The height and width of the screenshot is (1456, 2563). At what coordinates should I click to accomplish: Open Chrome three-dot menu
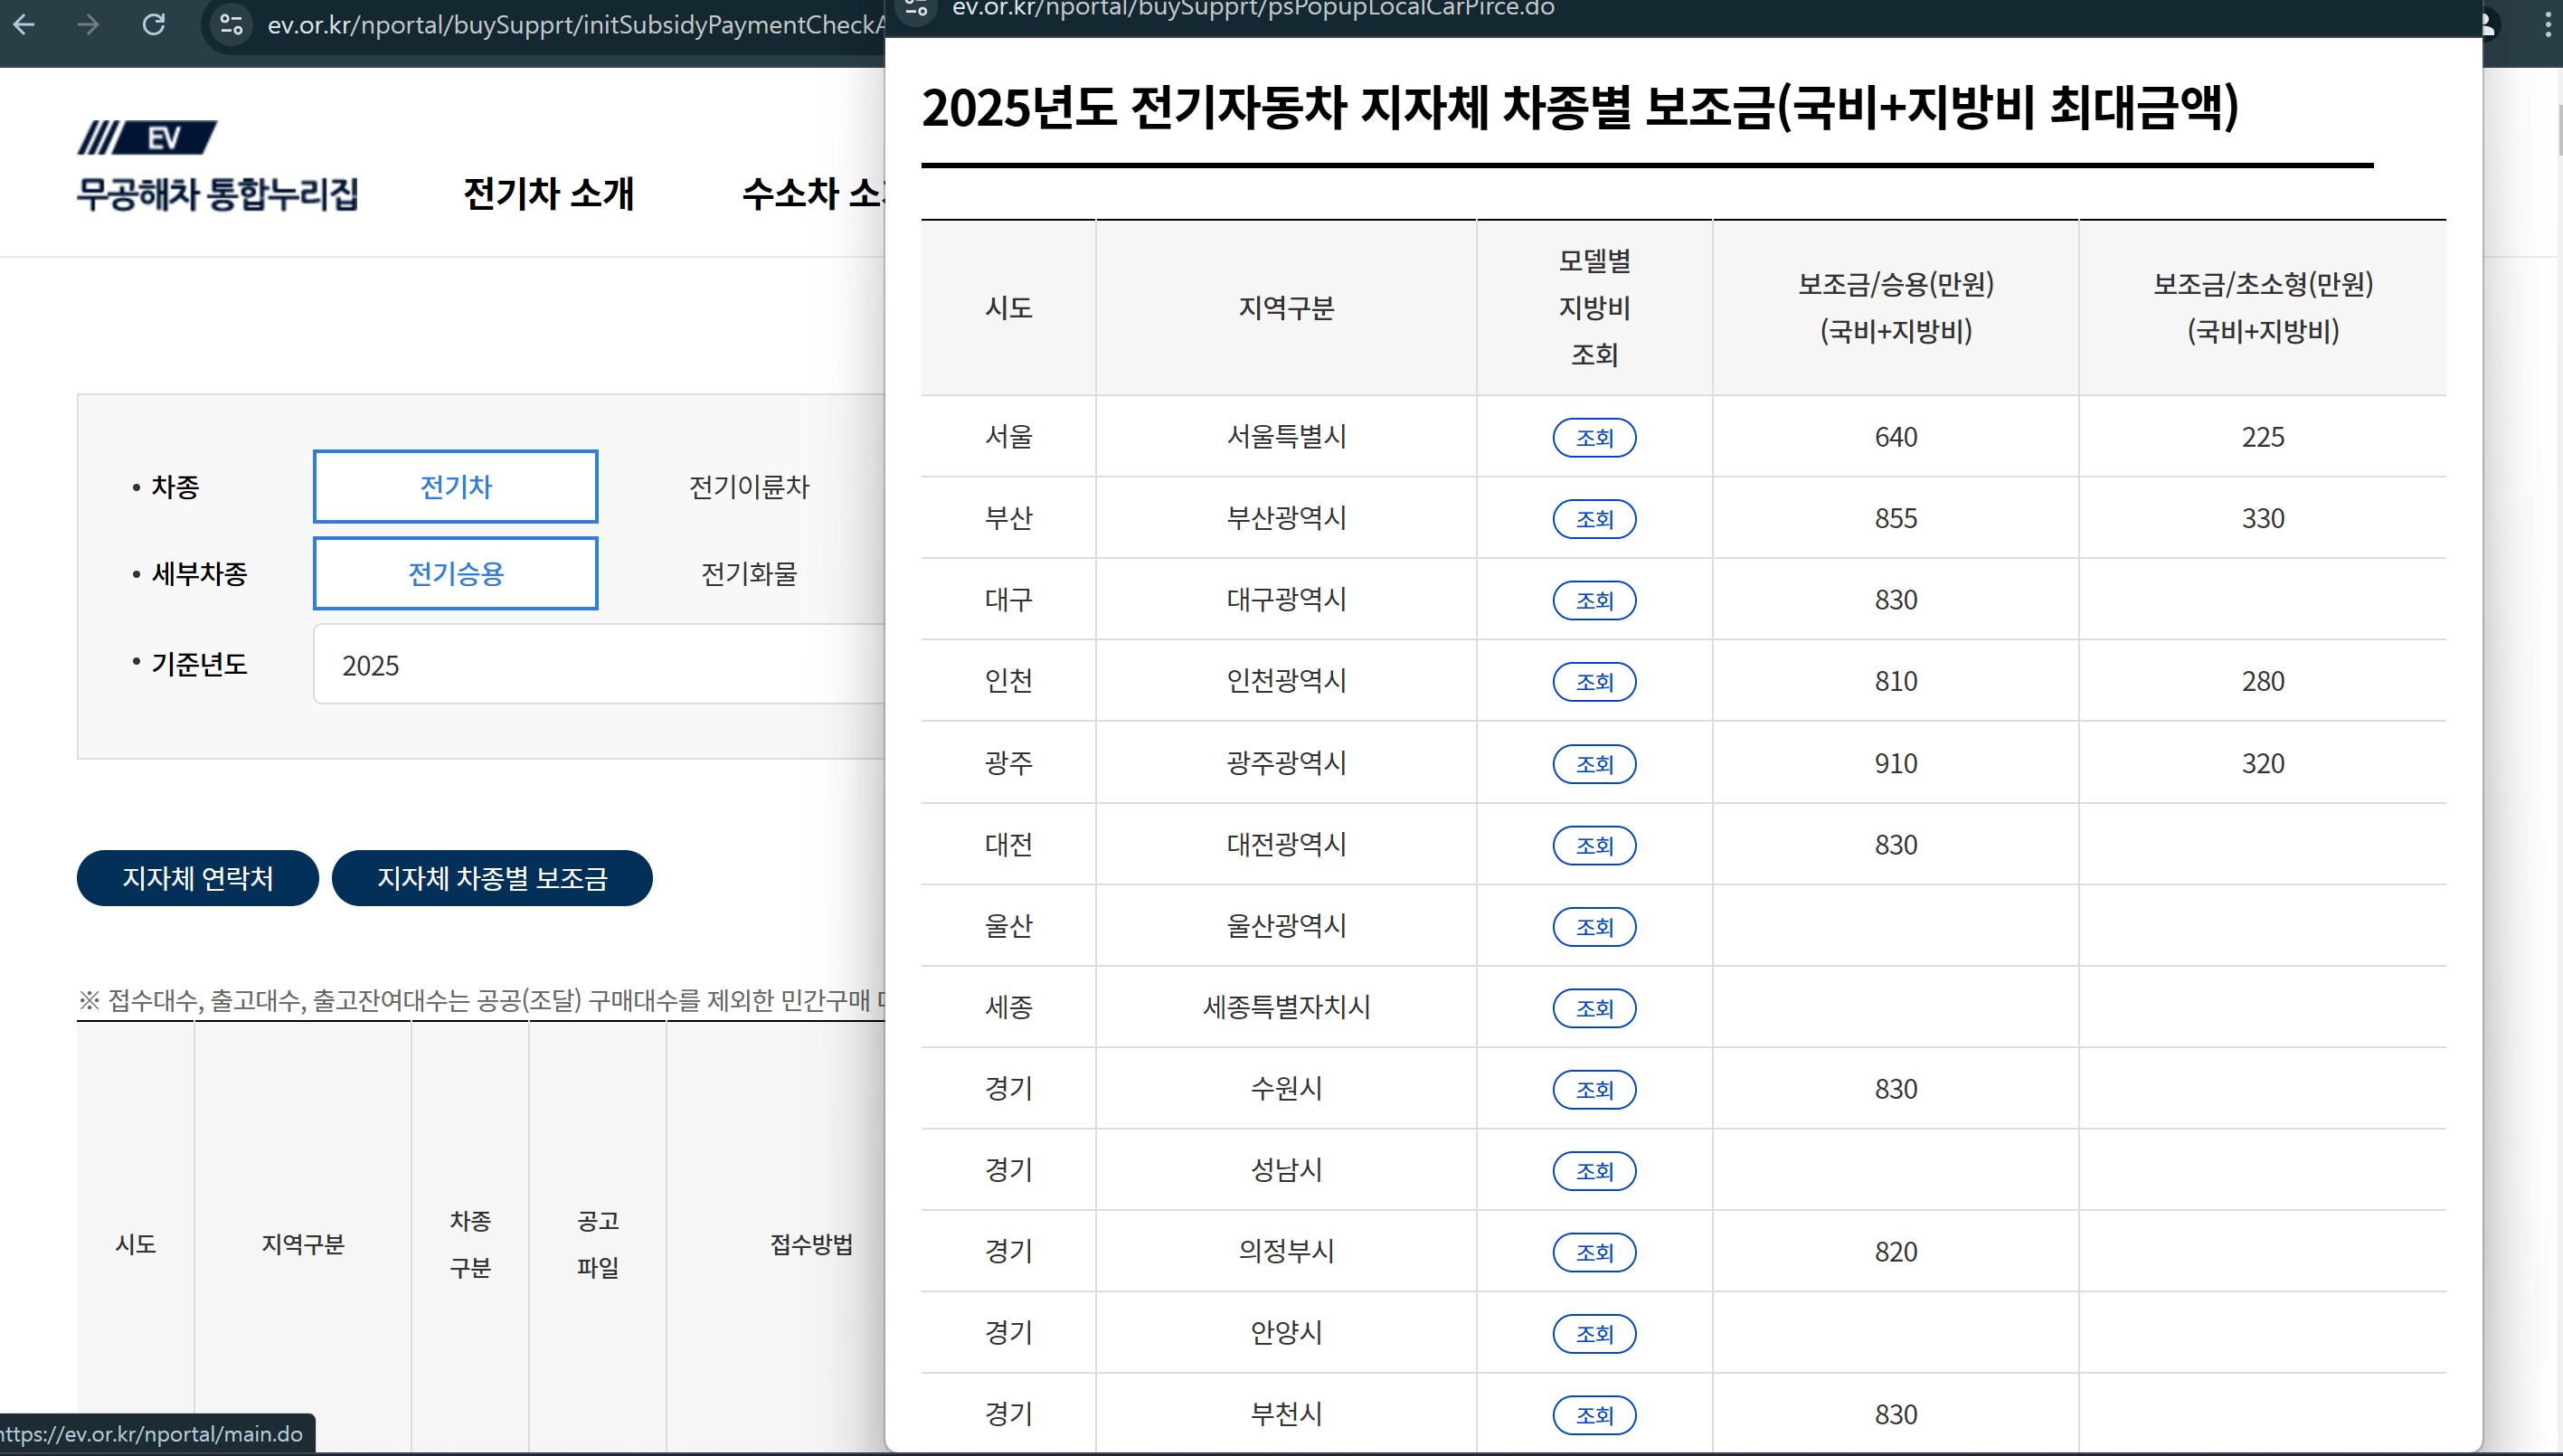click(x=2547, y=24)
